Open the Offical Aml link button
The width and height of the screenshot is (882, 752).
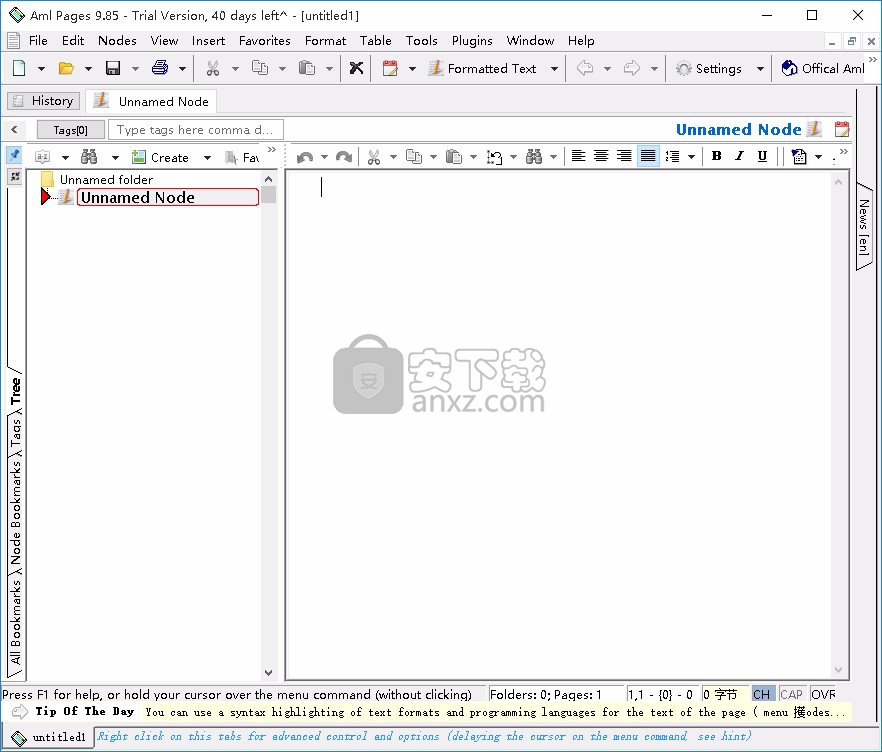[x=822, y=69]
